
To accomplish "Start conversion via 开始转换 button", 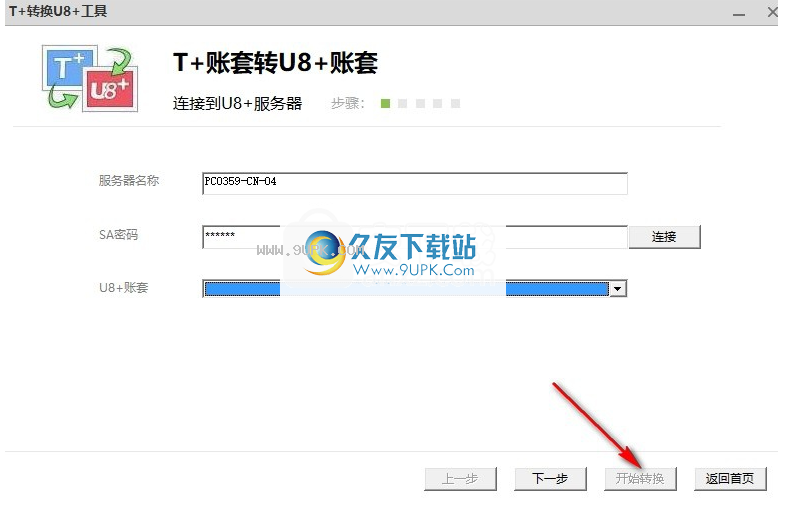I will [640, 479].
